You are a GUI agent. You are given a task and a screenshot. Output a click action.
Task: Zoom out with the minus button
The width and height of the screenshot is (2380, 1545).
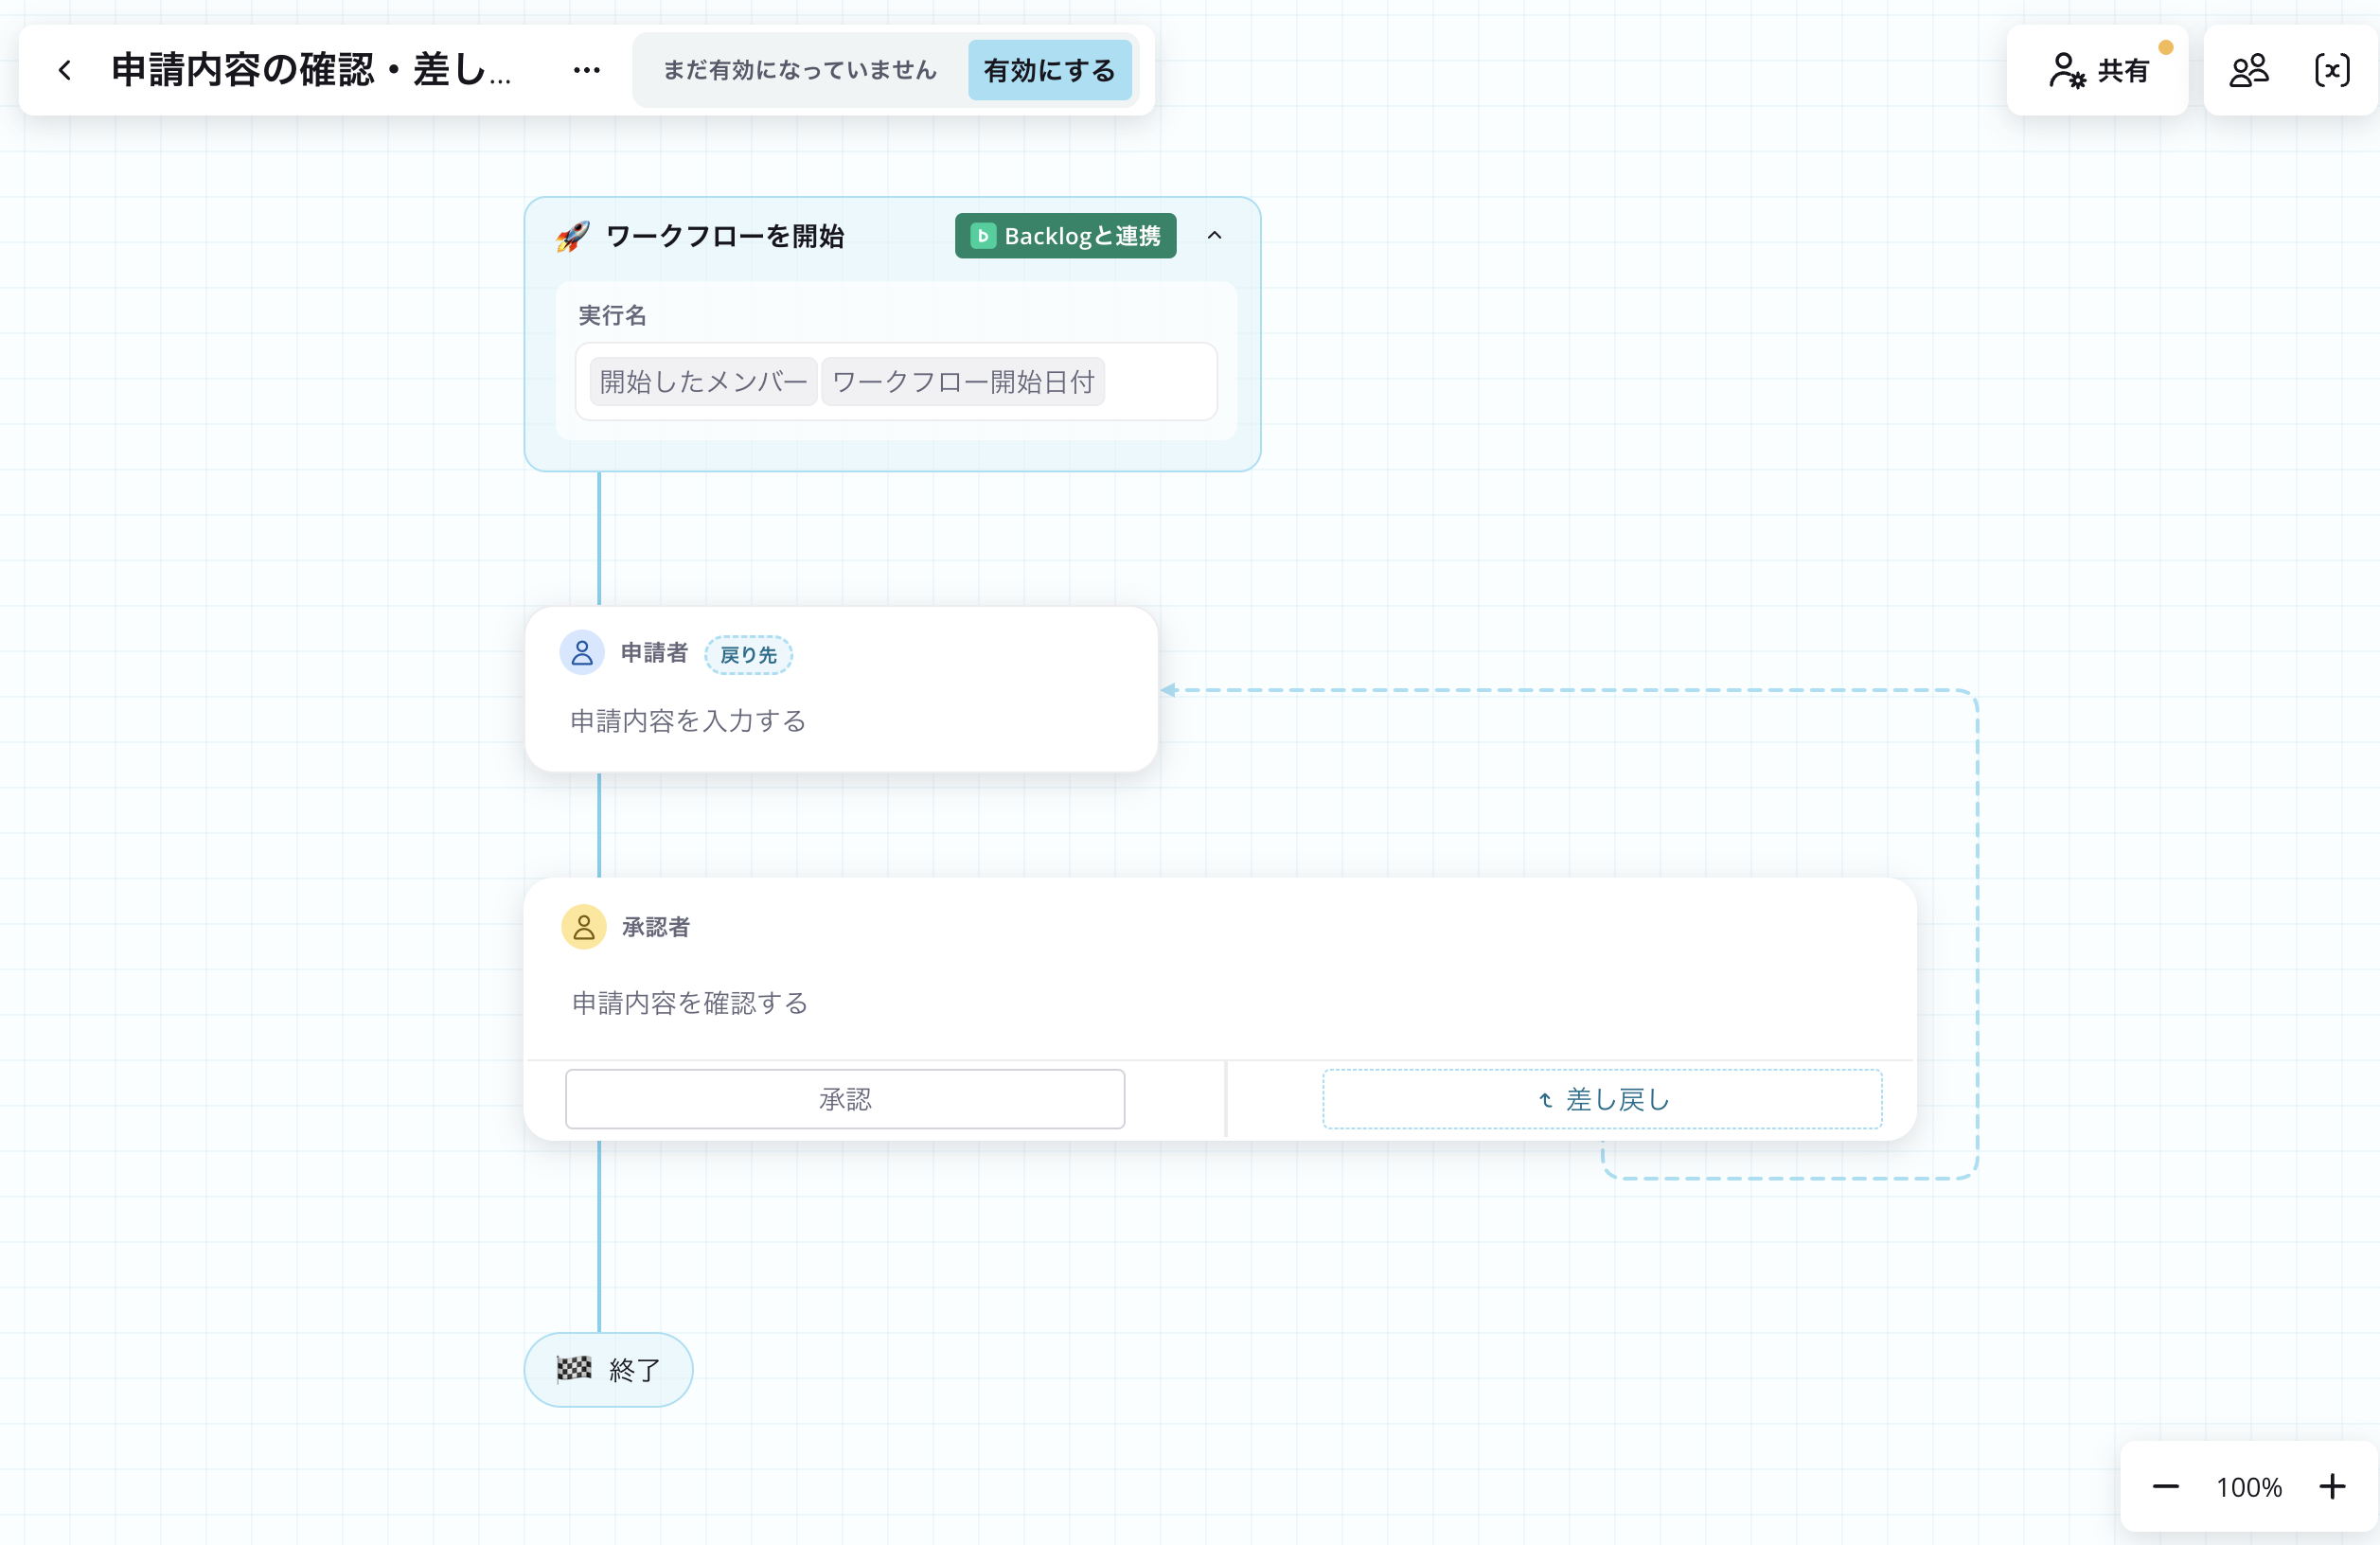pyautogui.click(x=2165, y=1487)
